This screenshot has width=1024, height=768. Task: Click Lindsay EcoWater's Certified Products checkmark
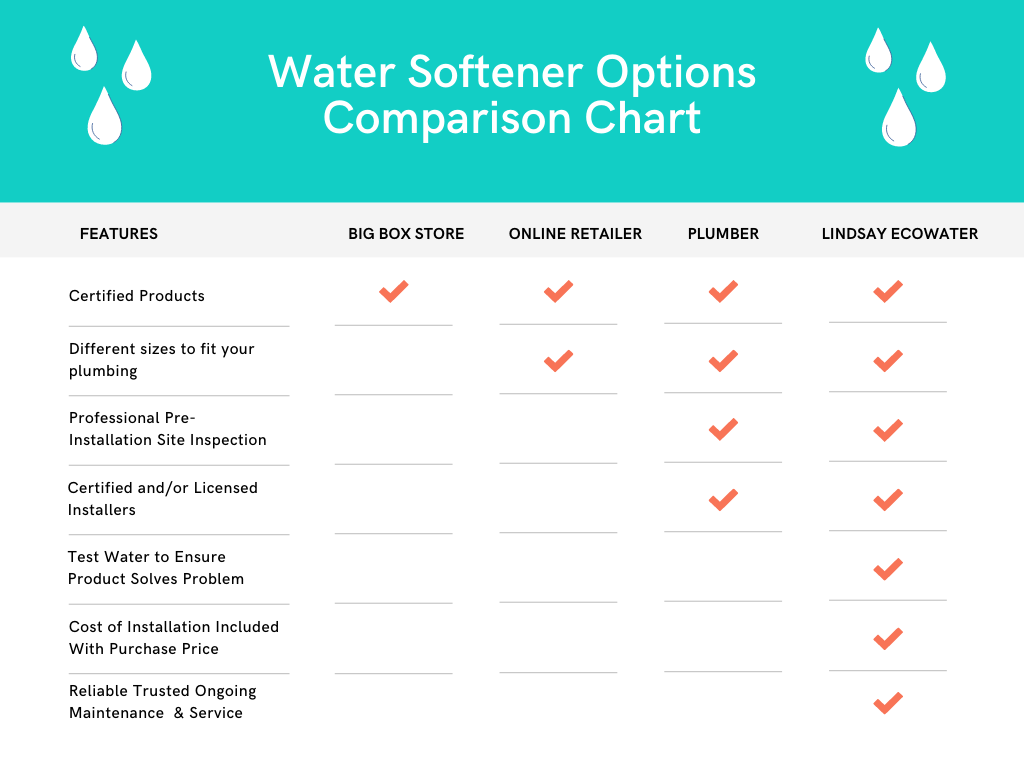click(888, 291)
